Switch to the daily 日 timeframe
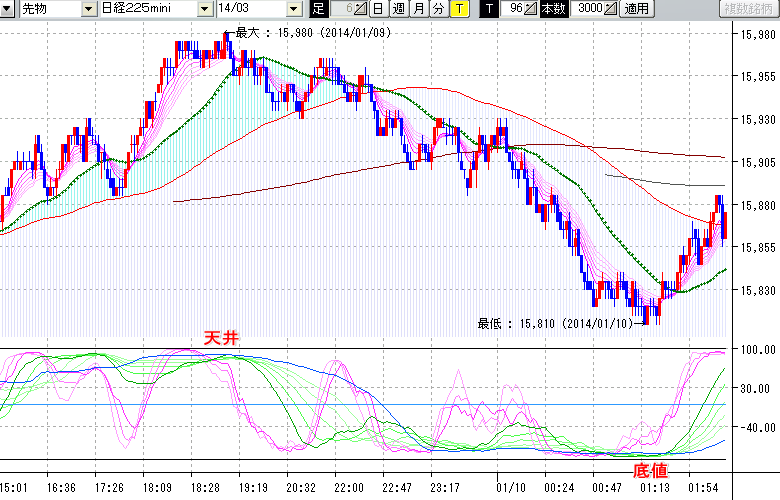Viewport: 780px width, 500px height. click(378, 9)
